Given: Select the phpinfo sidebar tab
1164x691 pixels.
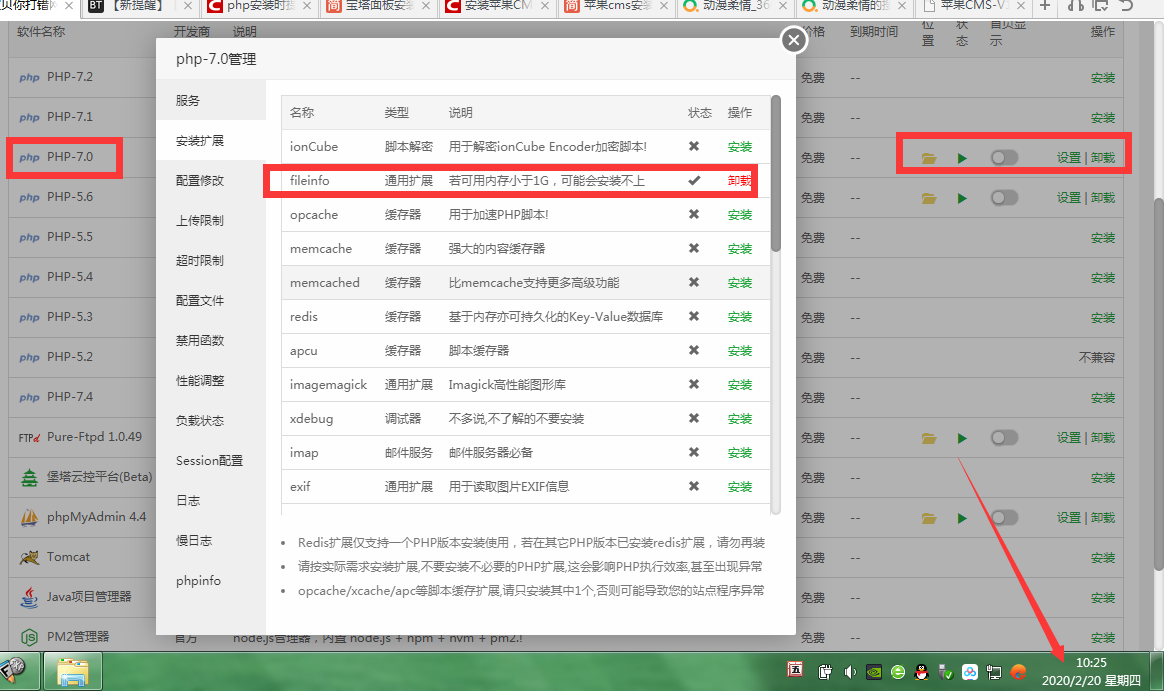Looking at the screenshot, I should point(198,581).
